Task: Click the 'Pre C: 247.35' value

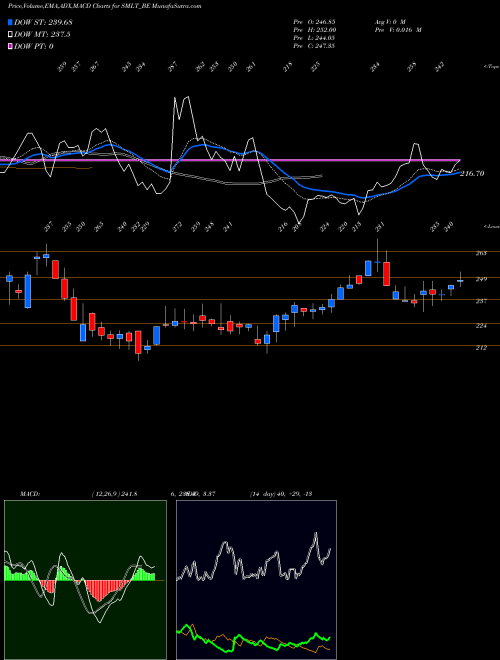Action: [x=314, y=46]
